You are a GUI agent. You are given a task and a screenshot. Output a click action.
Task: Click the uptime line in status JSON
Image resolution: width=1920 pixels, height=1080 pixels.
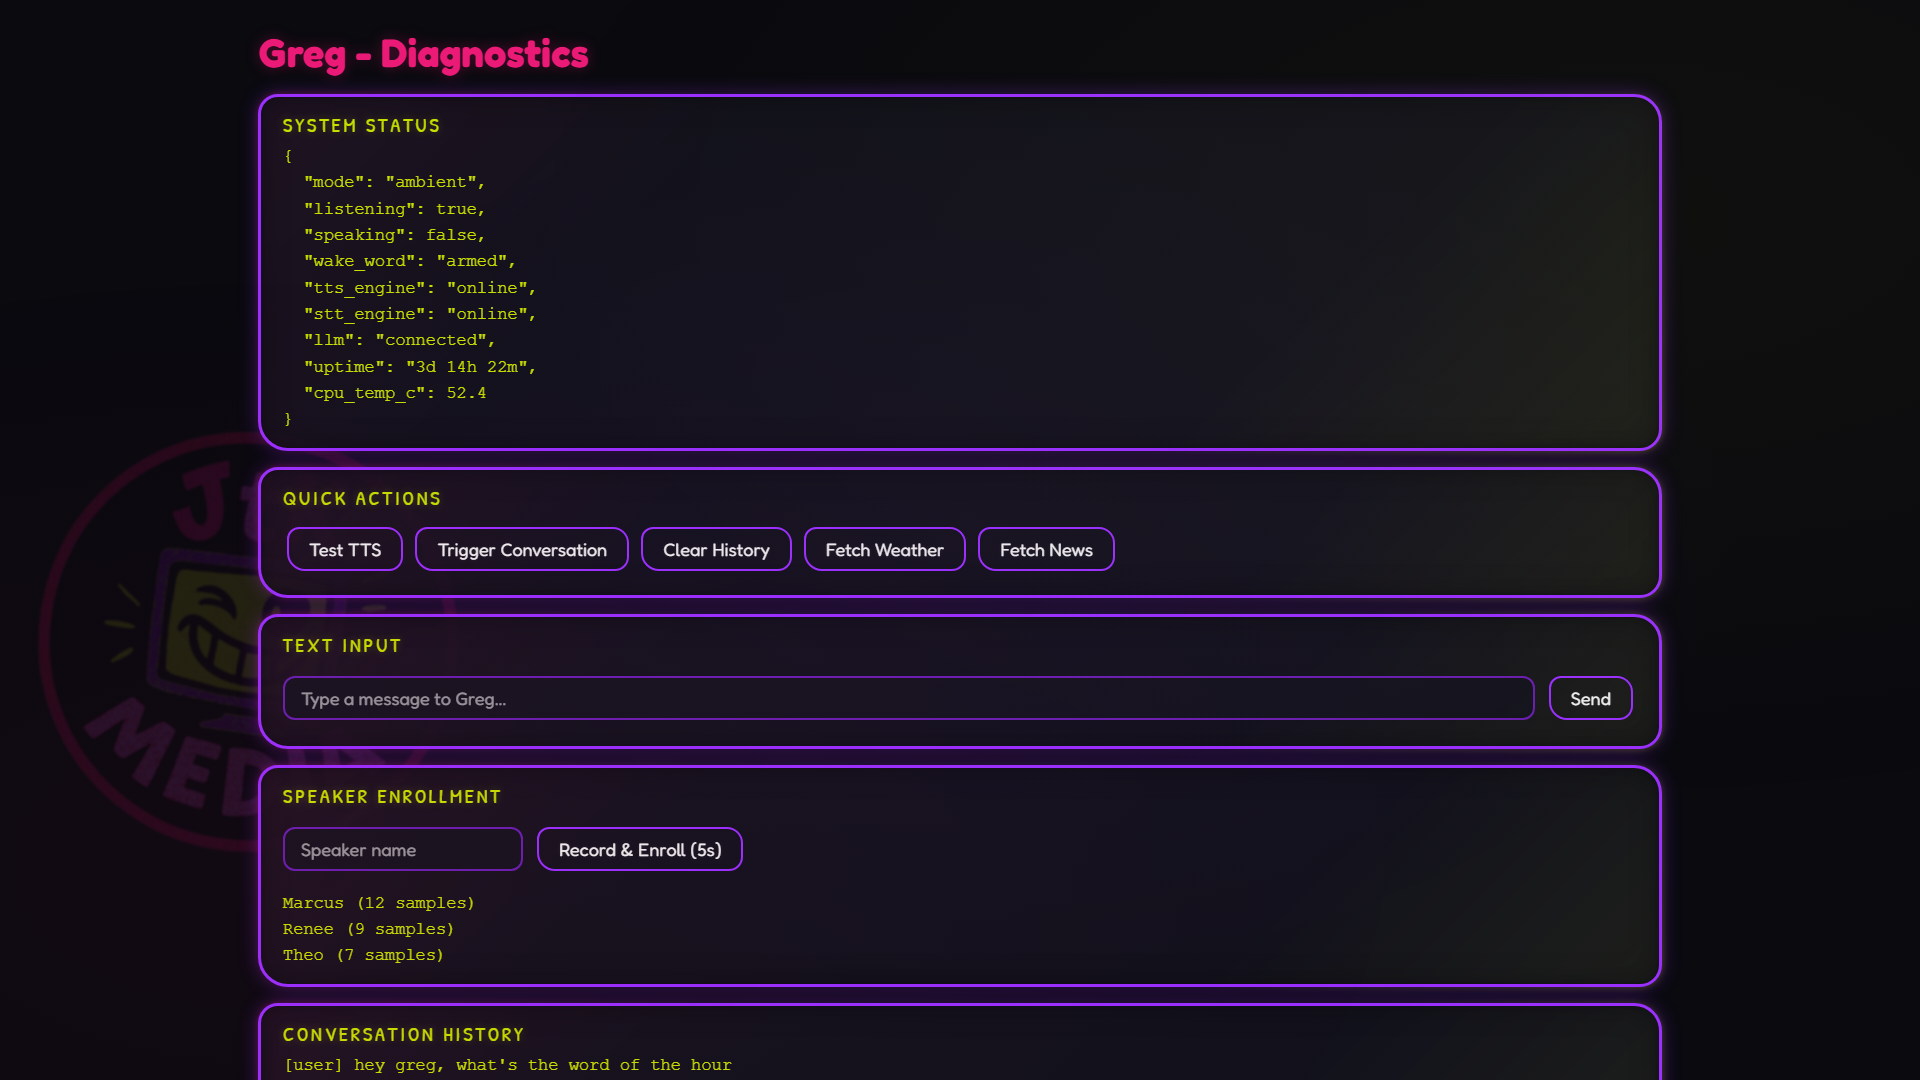pos(420,367)
